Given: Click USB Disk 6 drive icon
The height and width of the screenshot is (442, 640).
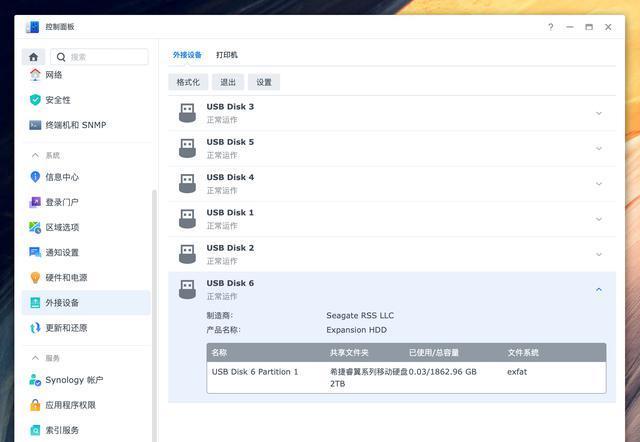Looking at the screenshot, I should 187,289.
